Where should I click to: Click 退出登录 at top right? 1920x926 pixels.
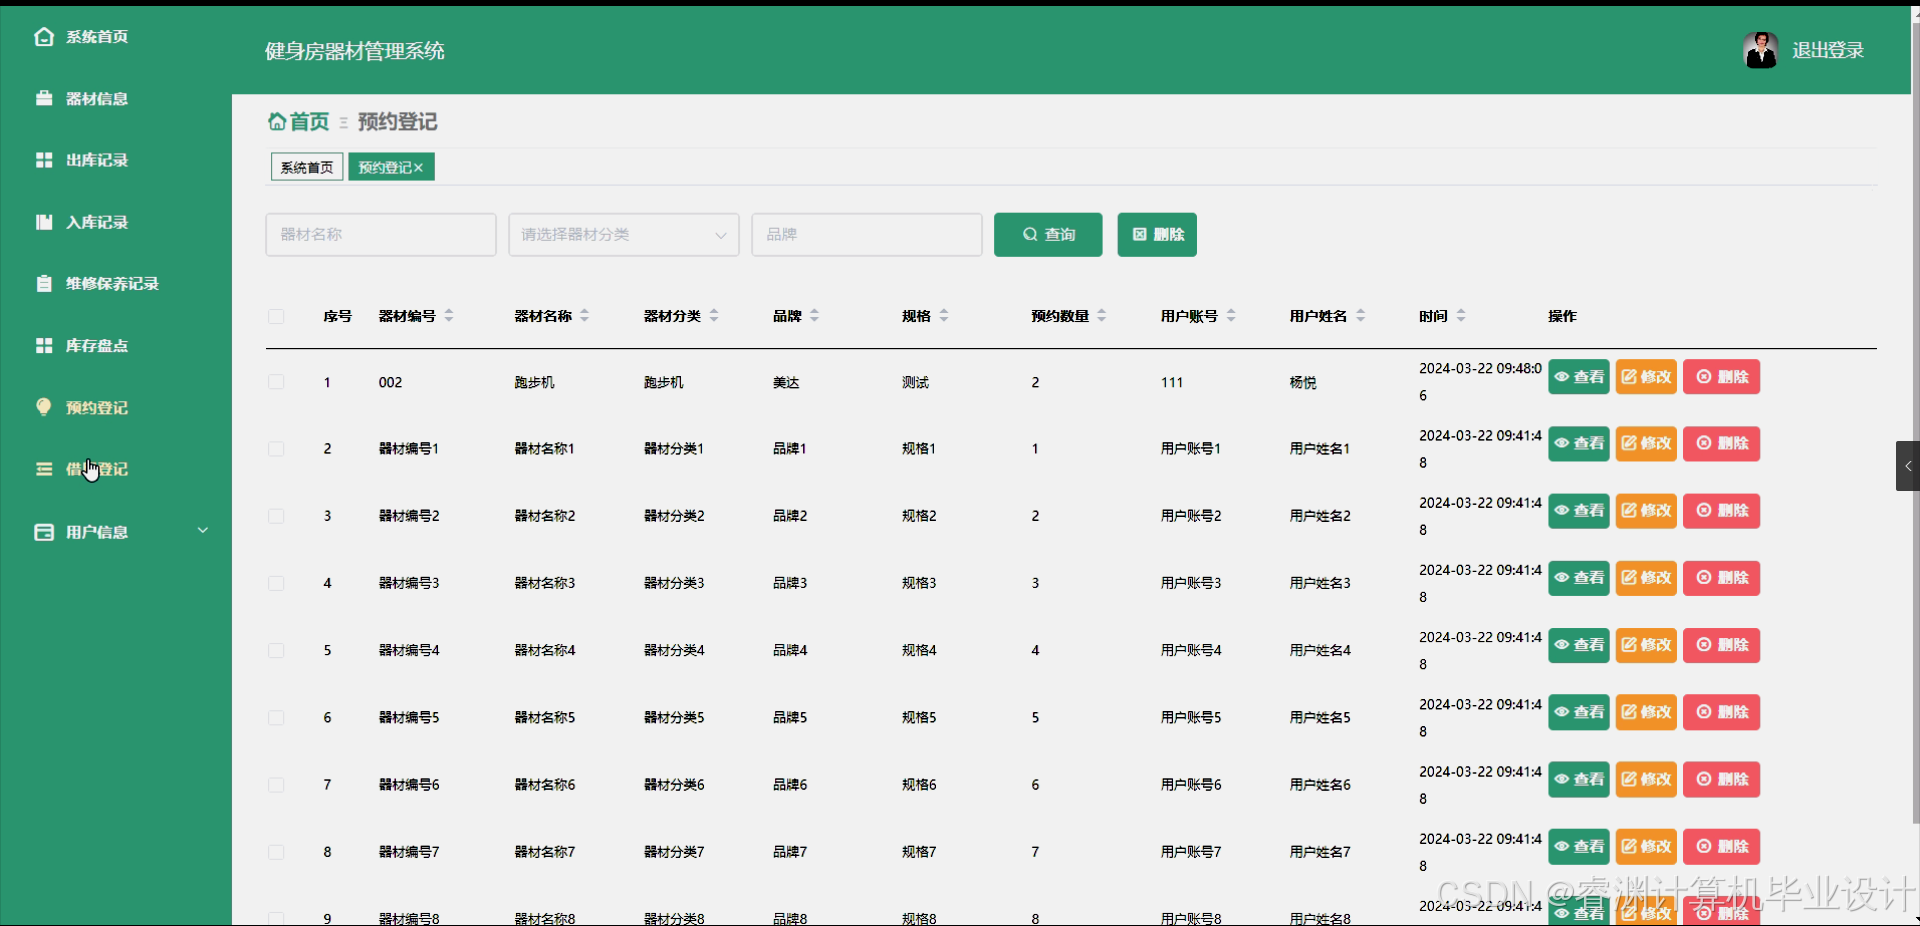[1829, 49]
